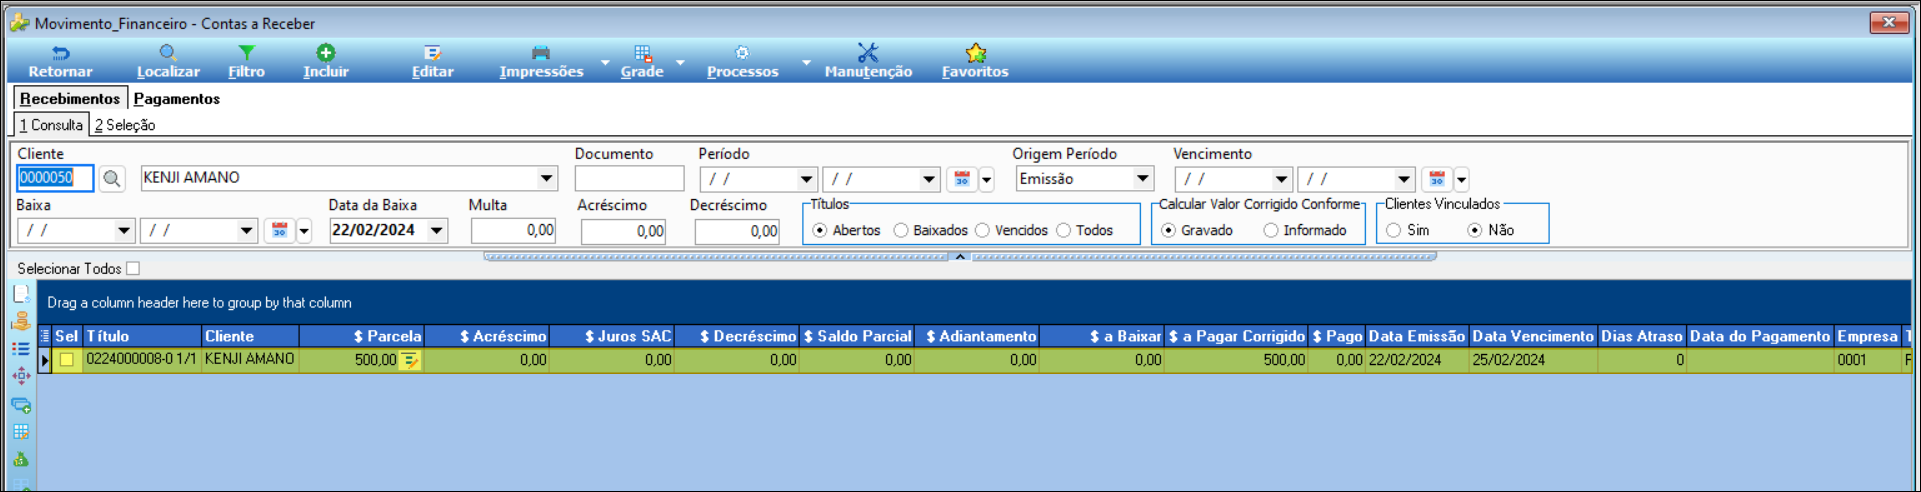Image resolution: width=1921 pixels, height=492 pixels.
Task: Click the grid edit sidebar icon
Action: tap(21, 432)
